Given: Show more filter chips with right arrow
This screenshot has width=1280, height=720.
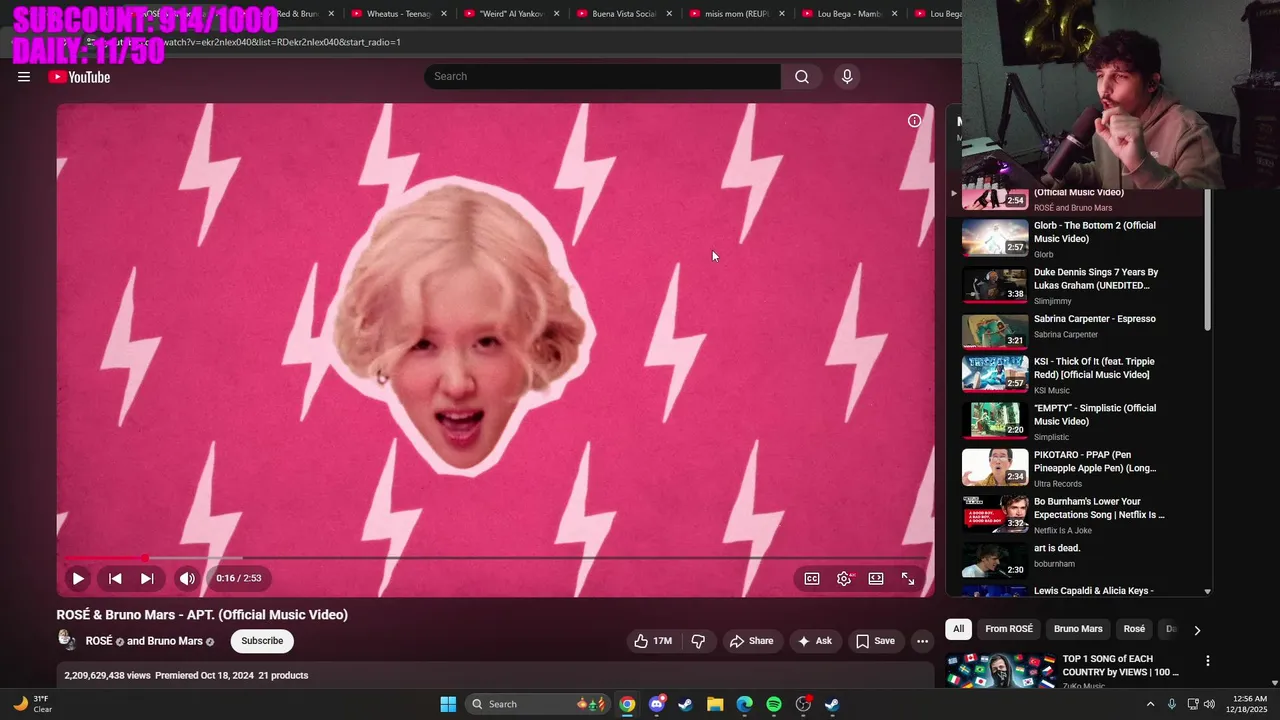Looking at the screenshot, I should click(x=1197, y=630).
